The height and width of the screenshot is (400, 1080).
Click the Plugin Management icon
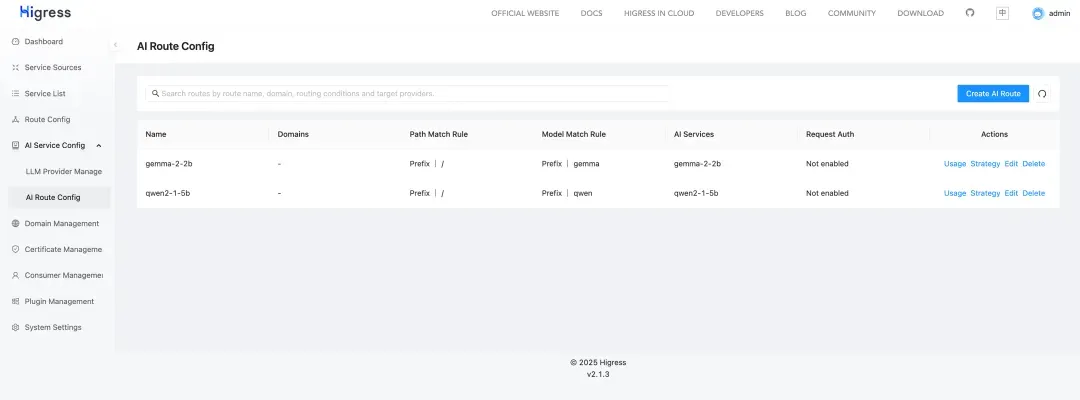pyautogui.click(x=15, y=302)
